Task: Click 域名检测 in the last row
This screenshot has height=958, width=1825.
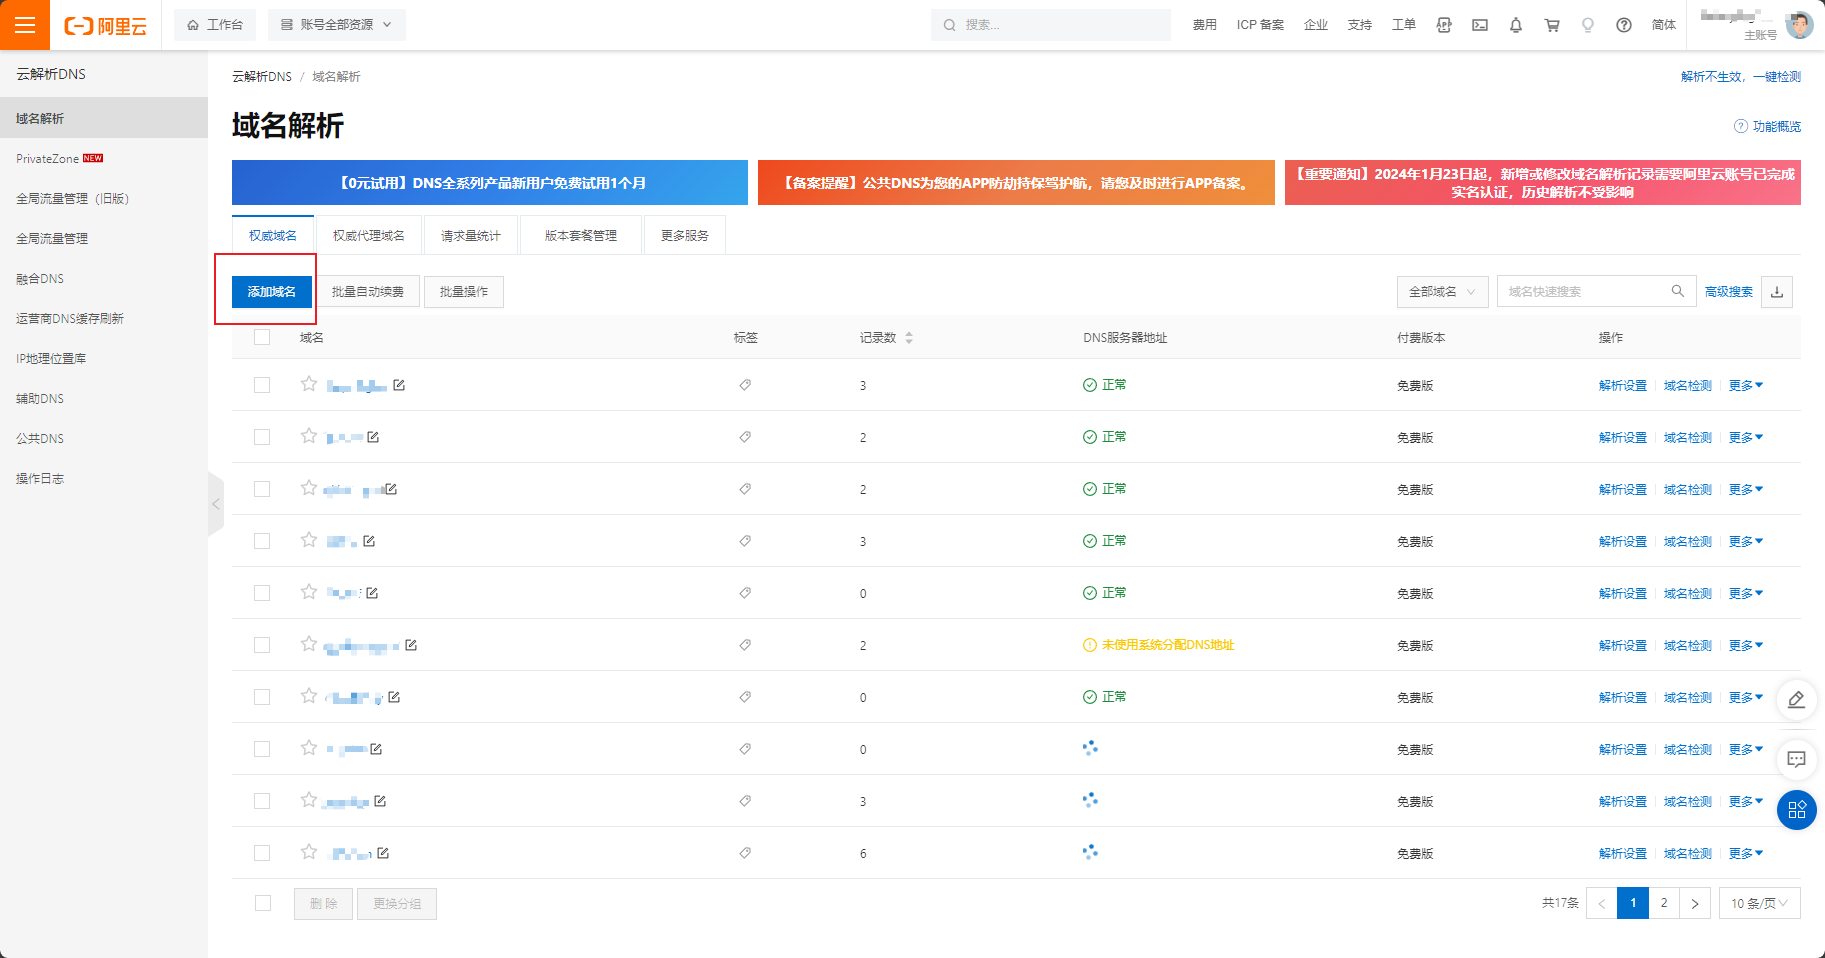Action: pos(1688,853)
